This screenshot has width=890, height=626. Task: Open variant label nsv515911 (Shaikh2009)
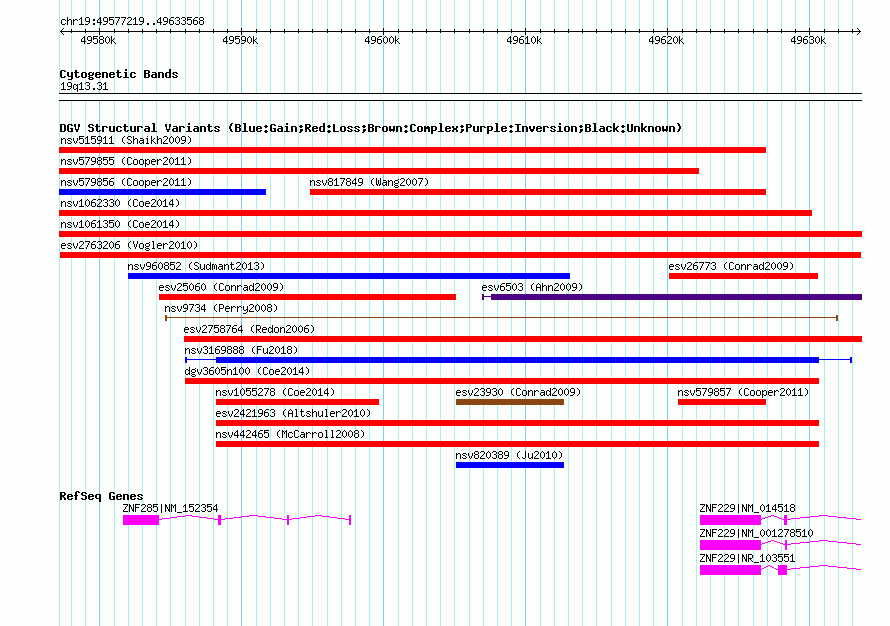[126, 140]
